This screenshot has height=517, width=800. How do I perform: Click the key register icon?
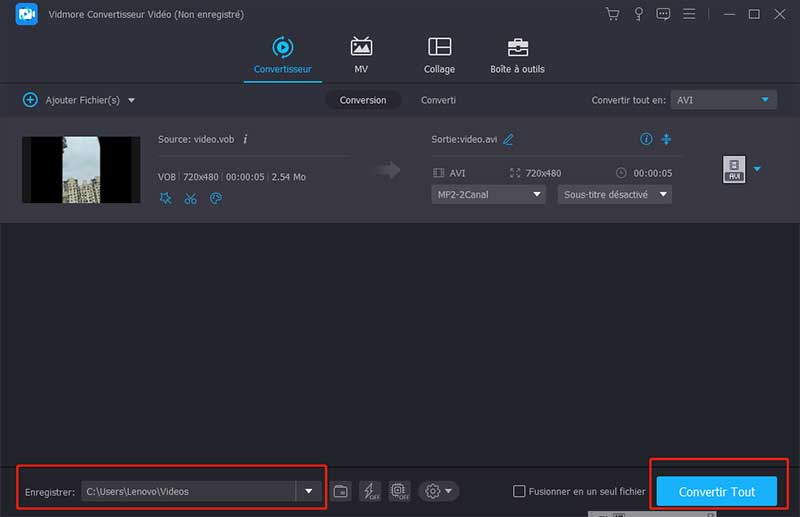click(638, 14)
